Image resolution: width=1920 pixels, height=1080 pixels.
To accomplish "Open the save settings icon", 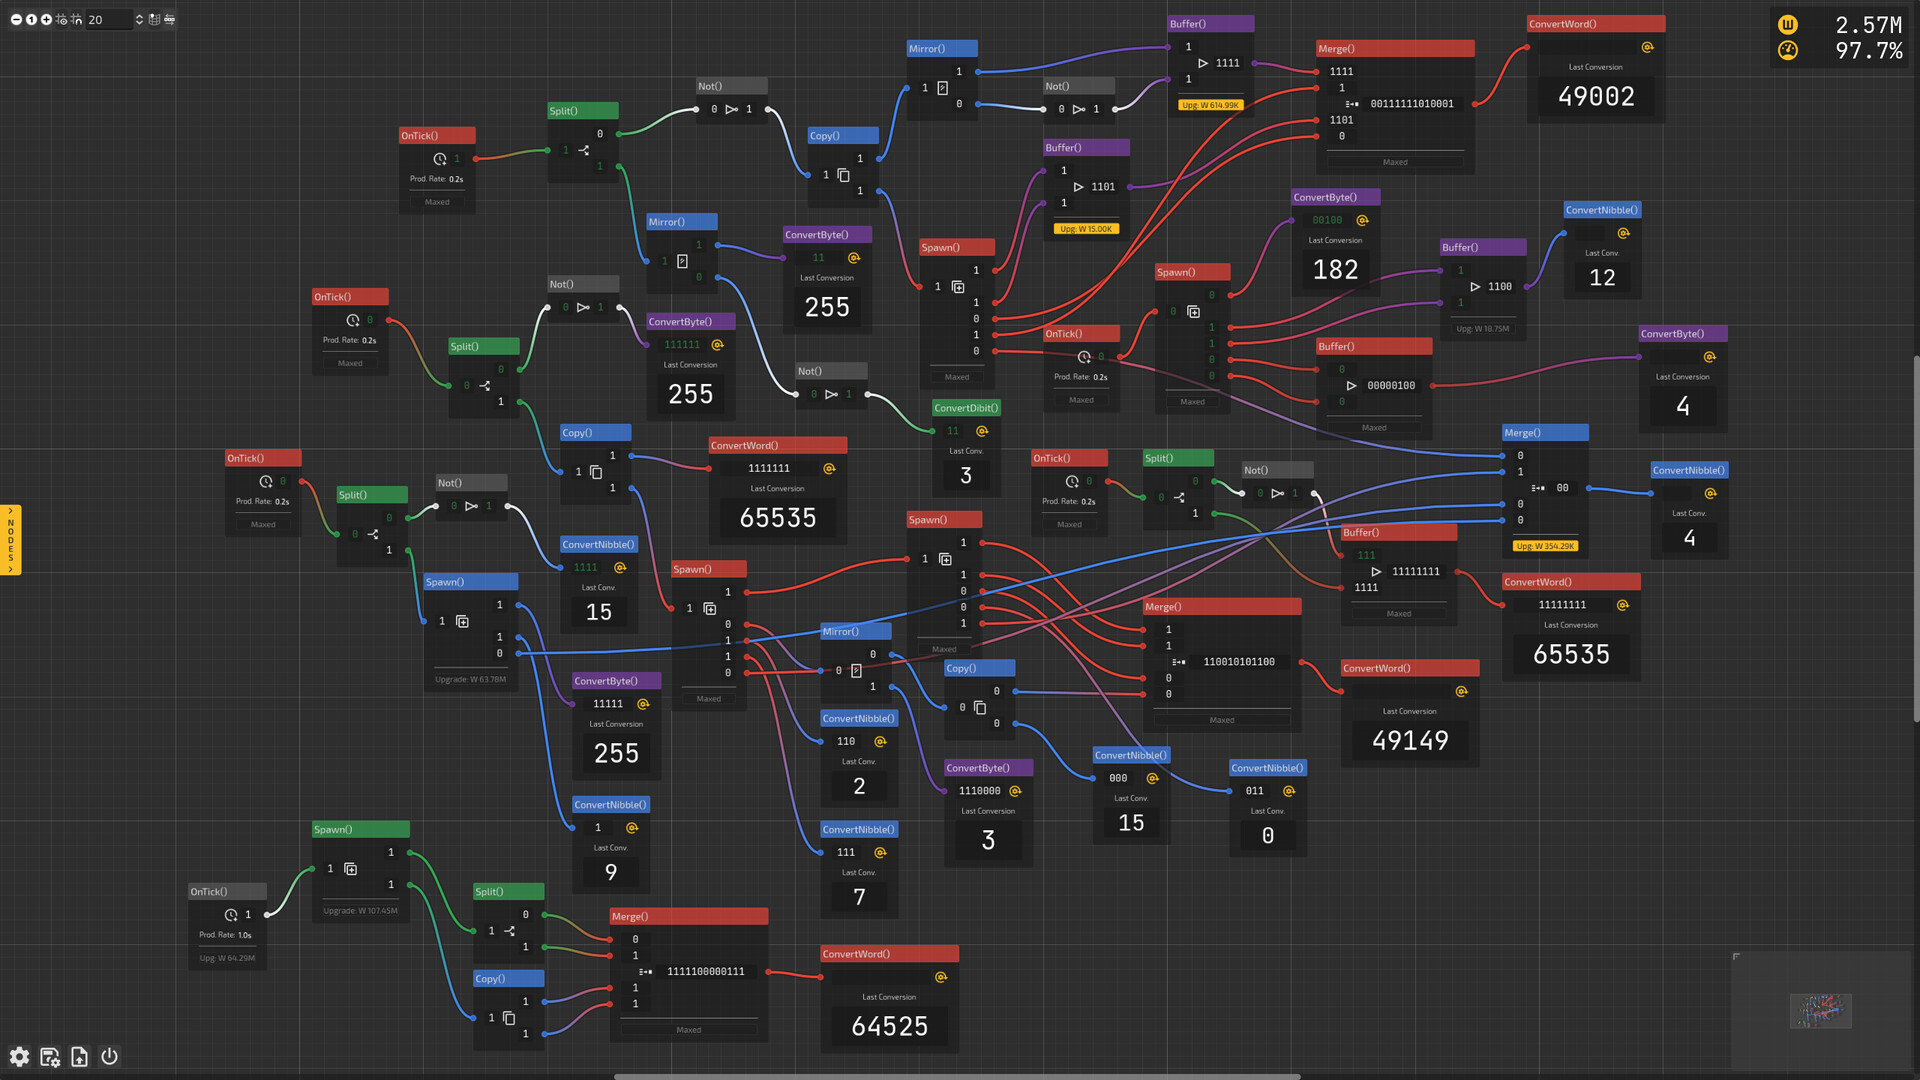I will click(x=49, y=1056).
